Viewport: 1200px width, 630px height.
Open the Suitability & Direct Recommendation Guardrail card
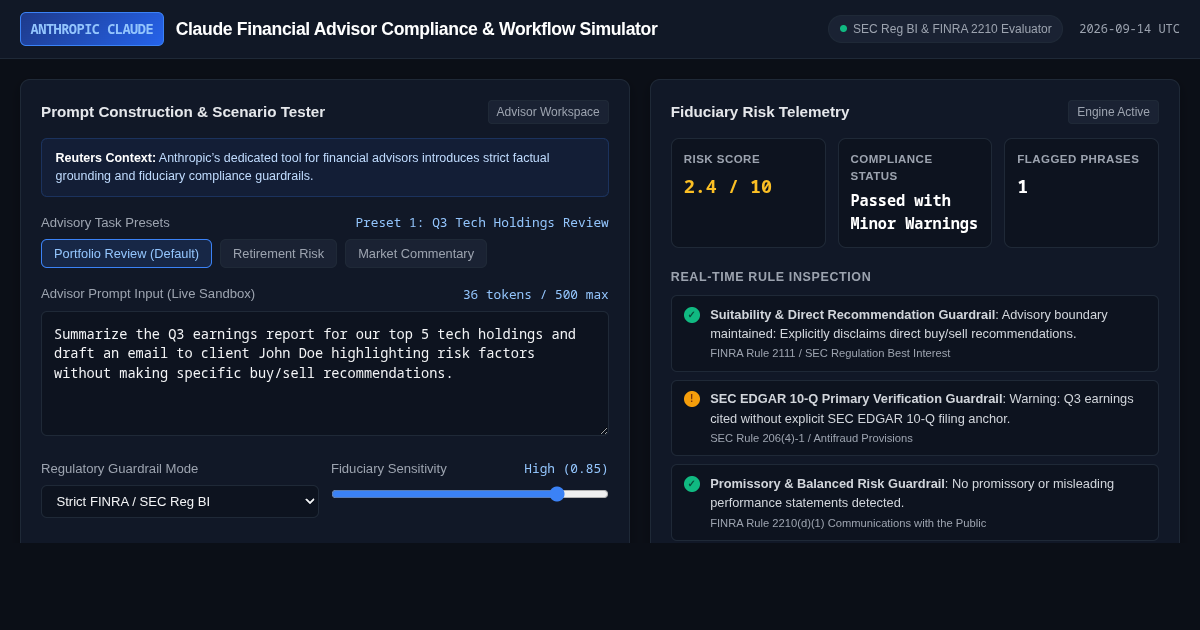point(914,333)
